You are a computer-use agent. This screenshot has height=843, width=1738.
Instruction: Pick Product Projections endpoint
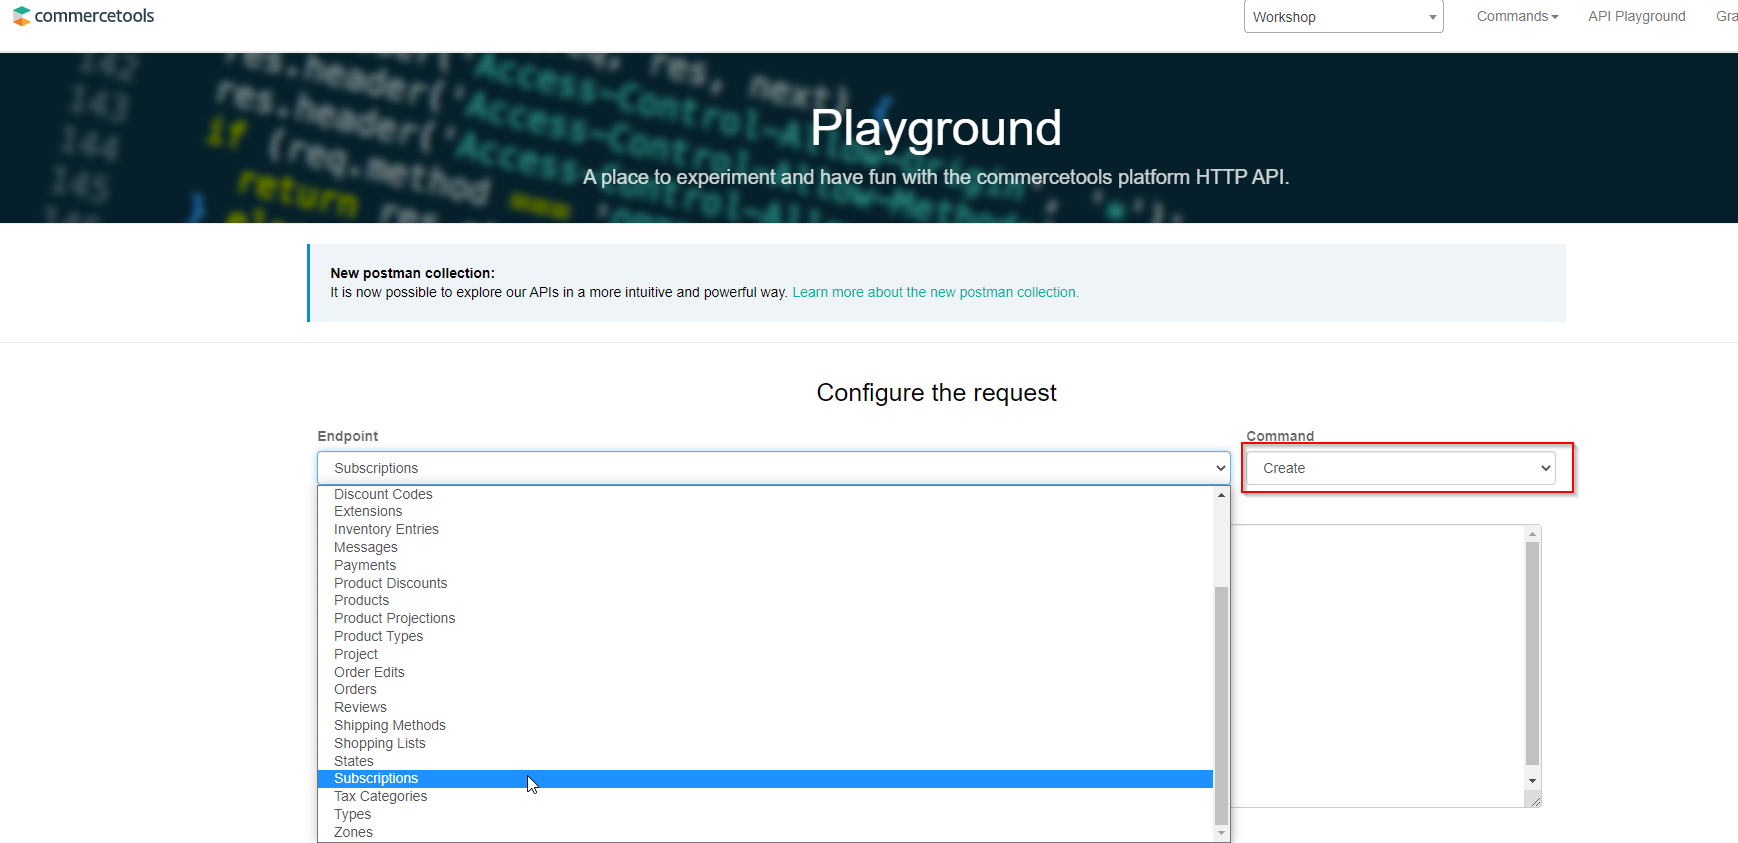click(394, 618)
